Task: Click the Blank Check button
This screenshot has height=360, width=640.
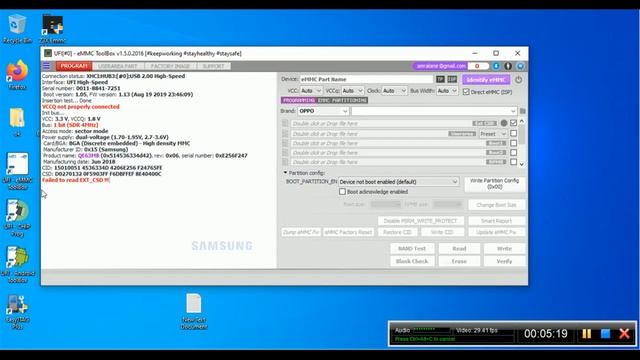Action: click(412, 261)
